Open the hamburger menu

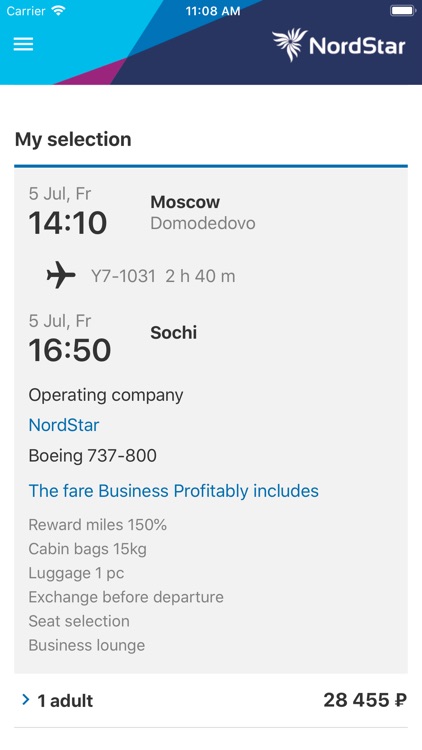pos(23,44)
